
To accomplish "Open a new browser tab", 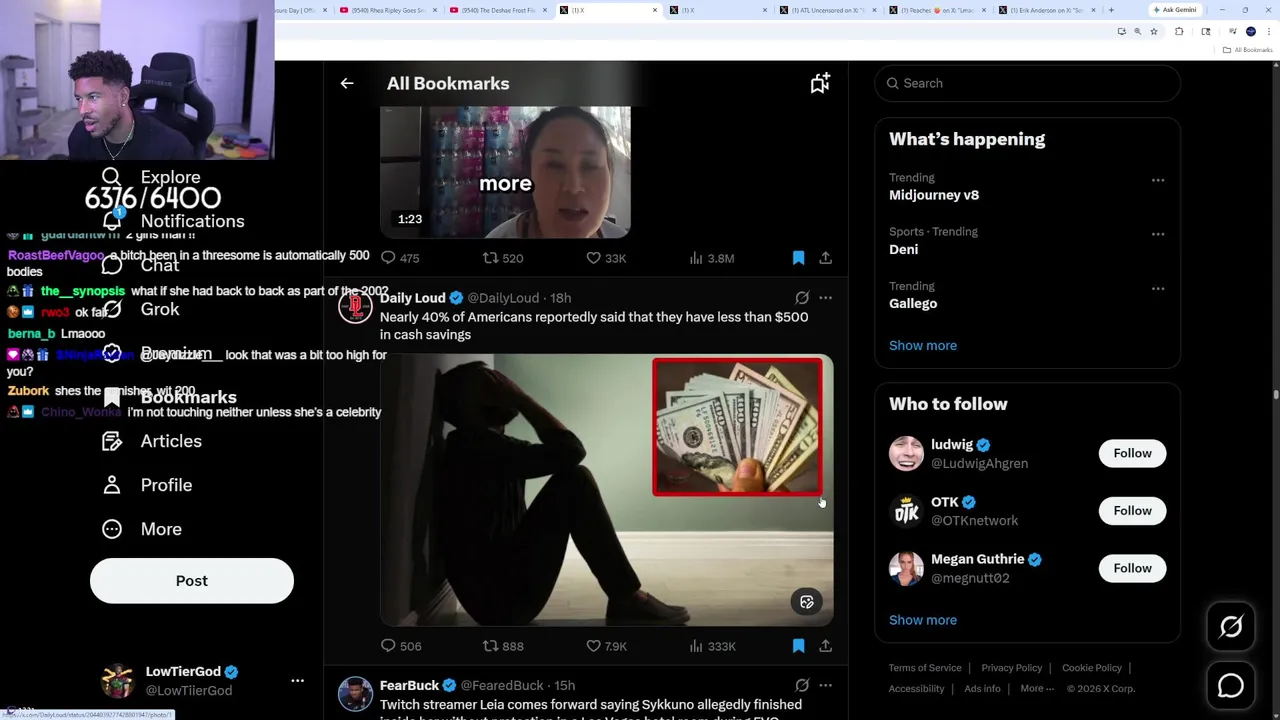I will click(x=1111, y=10).
